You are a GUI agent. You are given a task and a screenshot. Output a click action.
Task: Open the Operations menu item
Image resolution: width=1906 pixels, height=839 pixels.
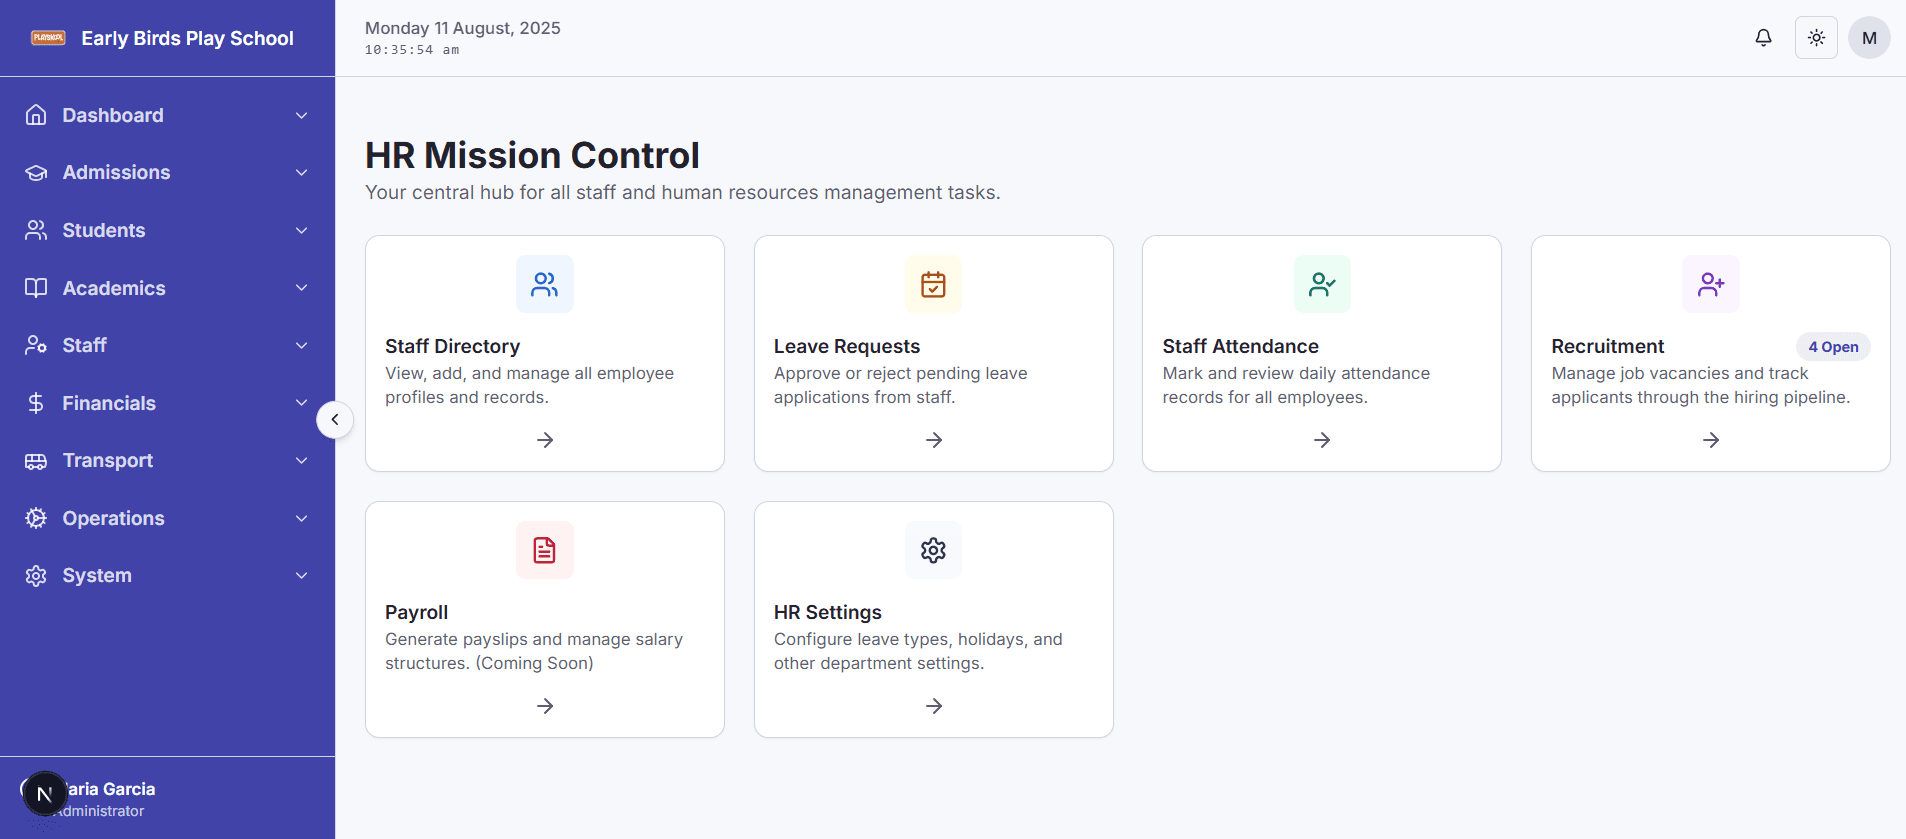click(x=167, y=518)
